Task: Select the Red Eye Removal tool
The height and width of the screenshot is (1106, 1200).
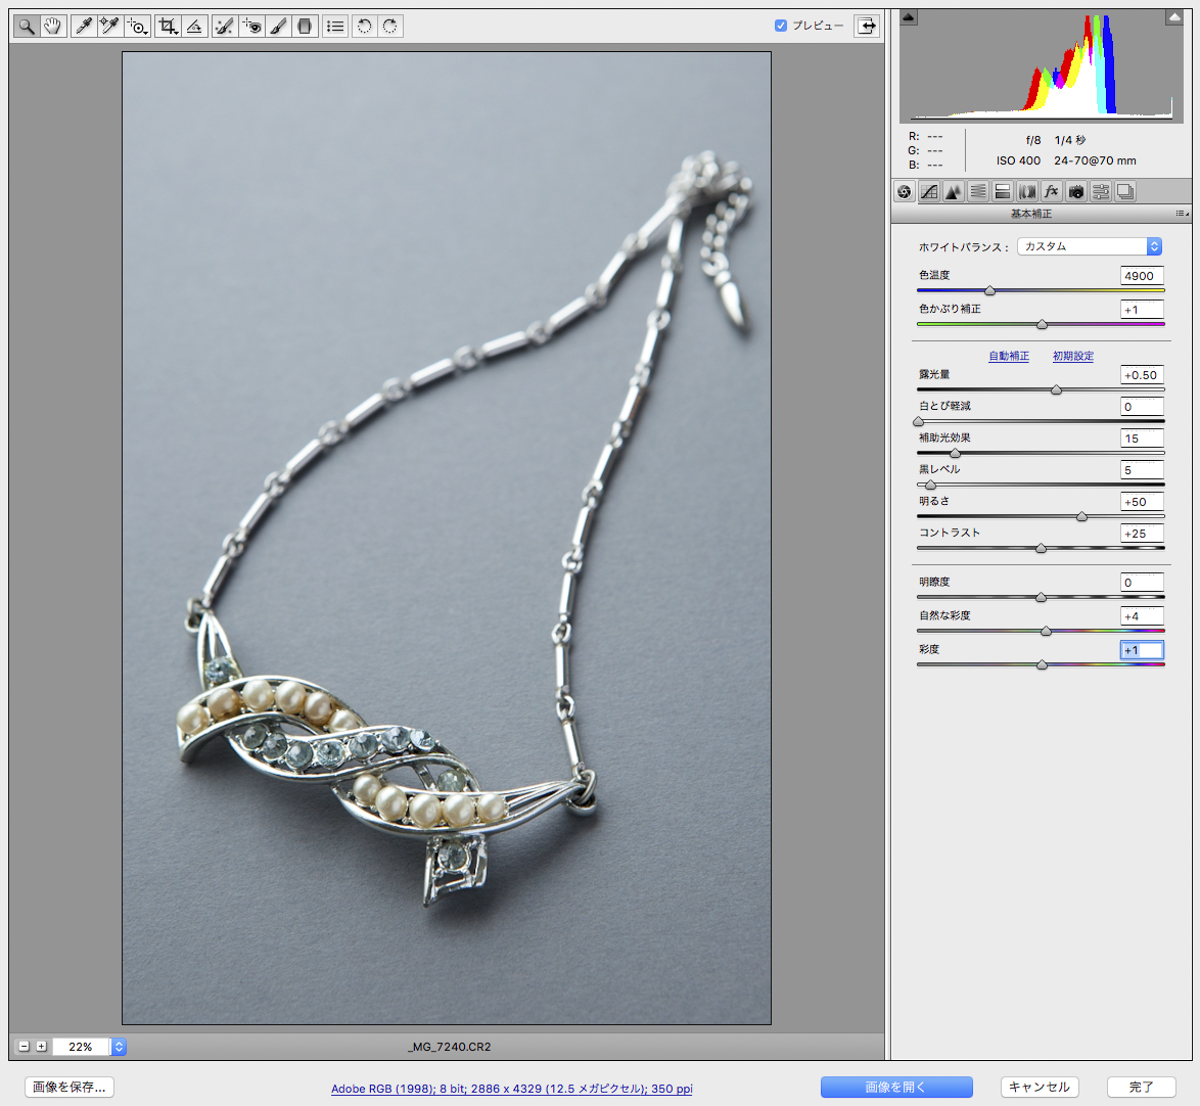Action: pyautogui.click(x=252, y=26)
